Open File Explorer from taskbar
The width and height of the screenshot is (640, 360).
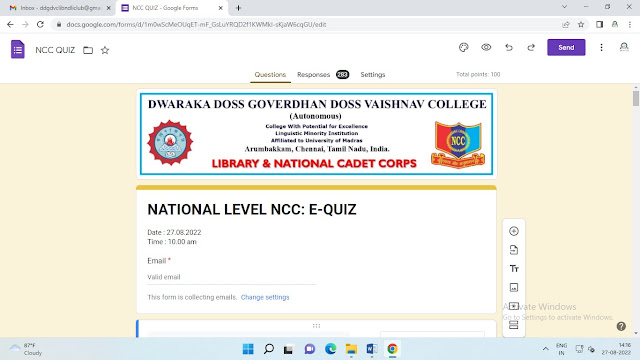pyautogui.click(x=351, y=349)
